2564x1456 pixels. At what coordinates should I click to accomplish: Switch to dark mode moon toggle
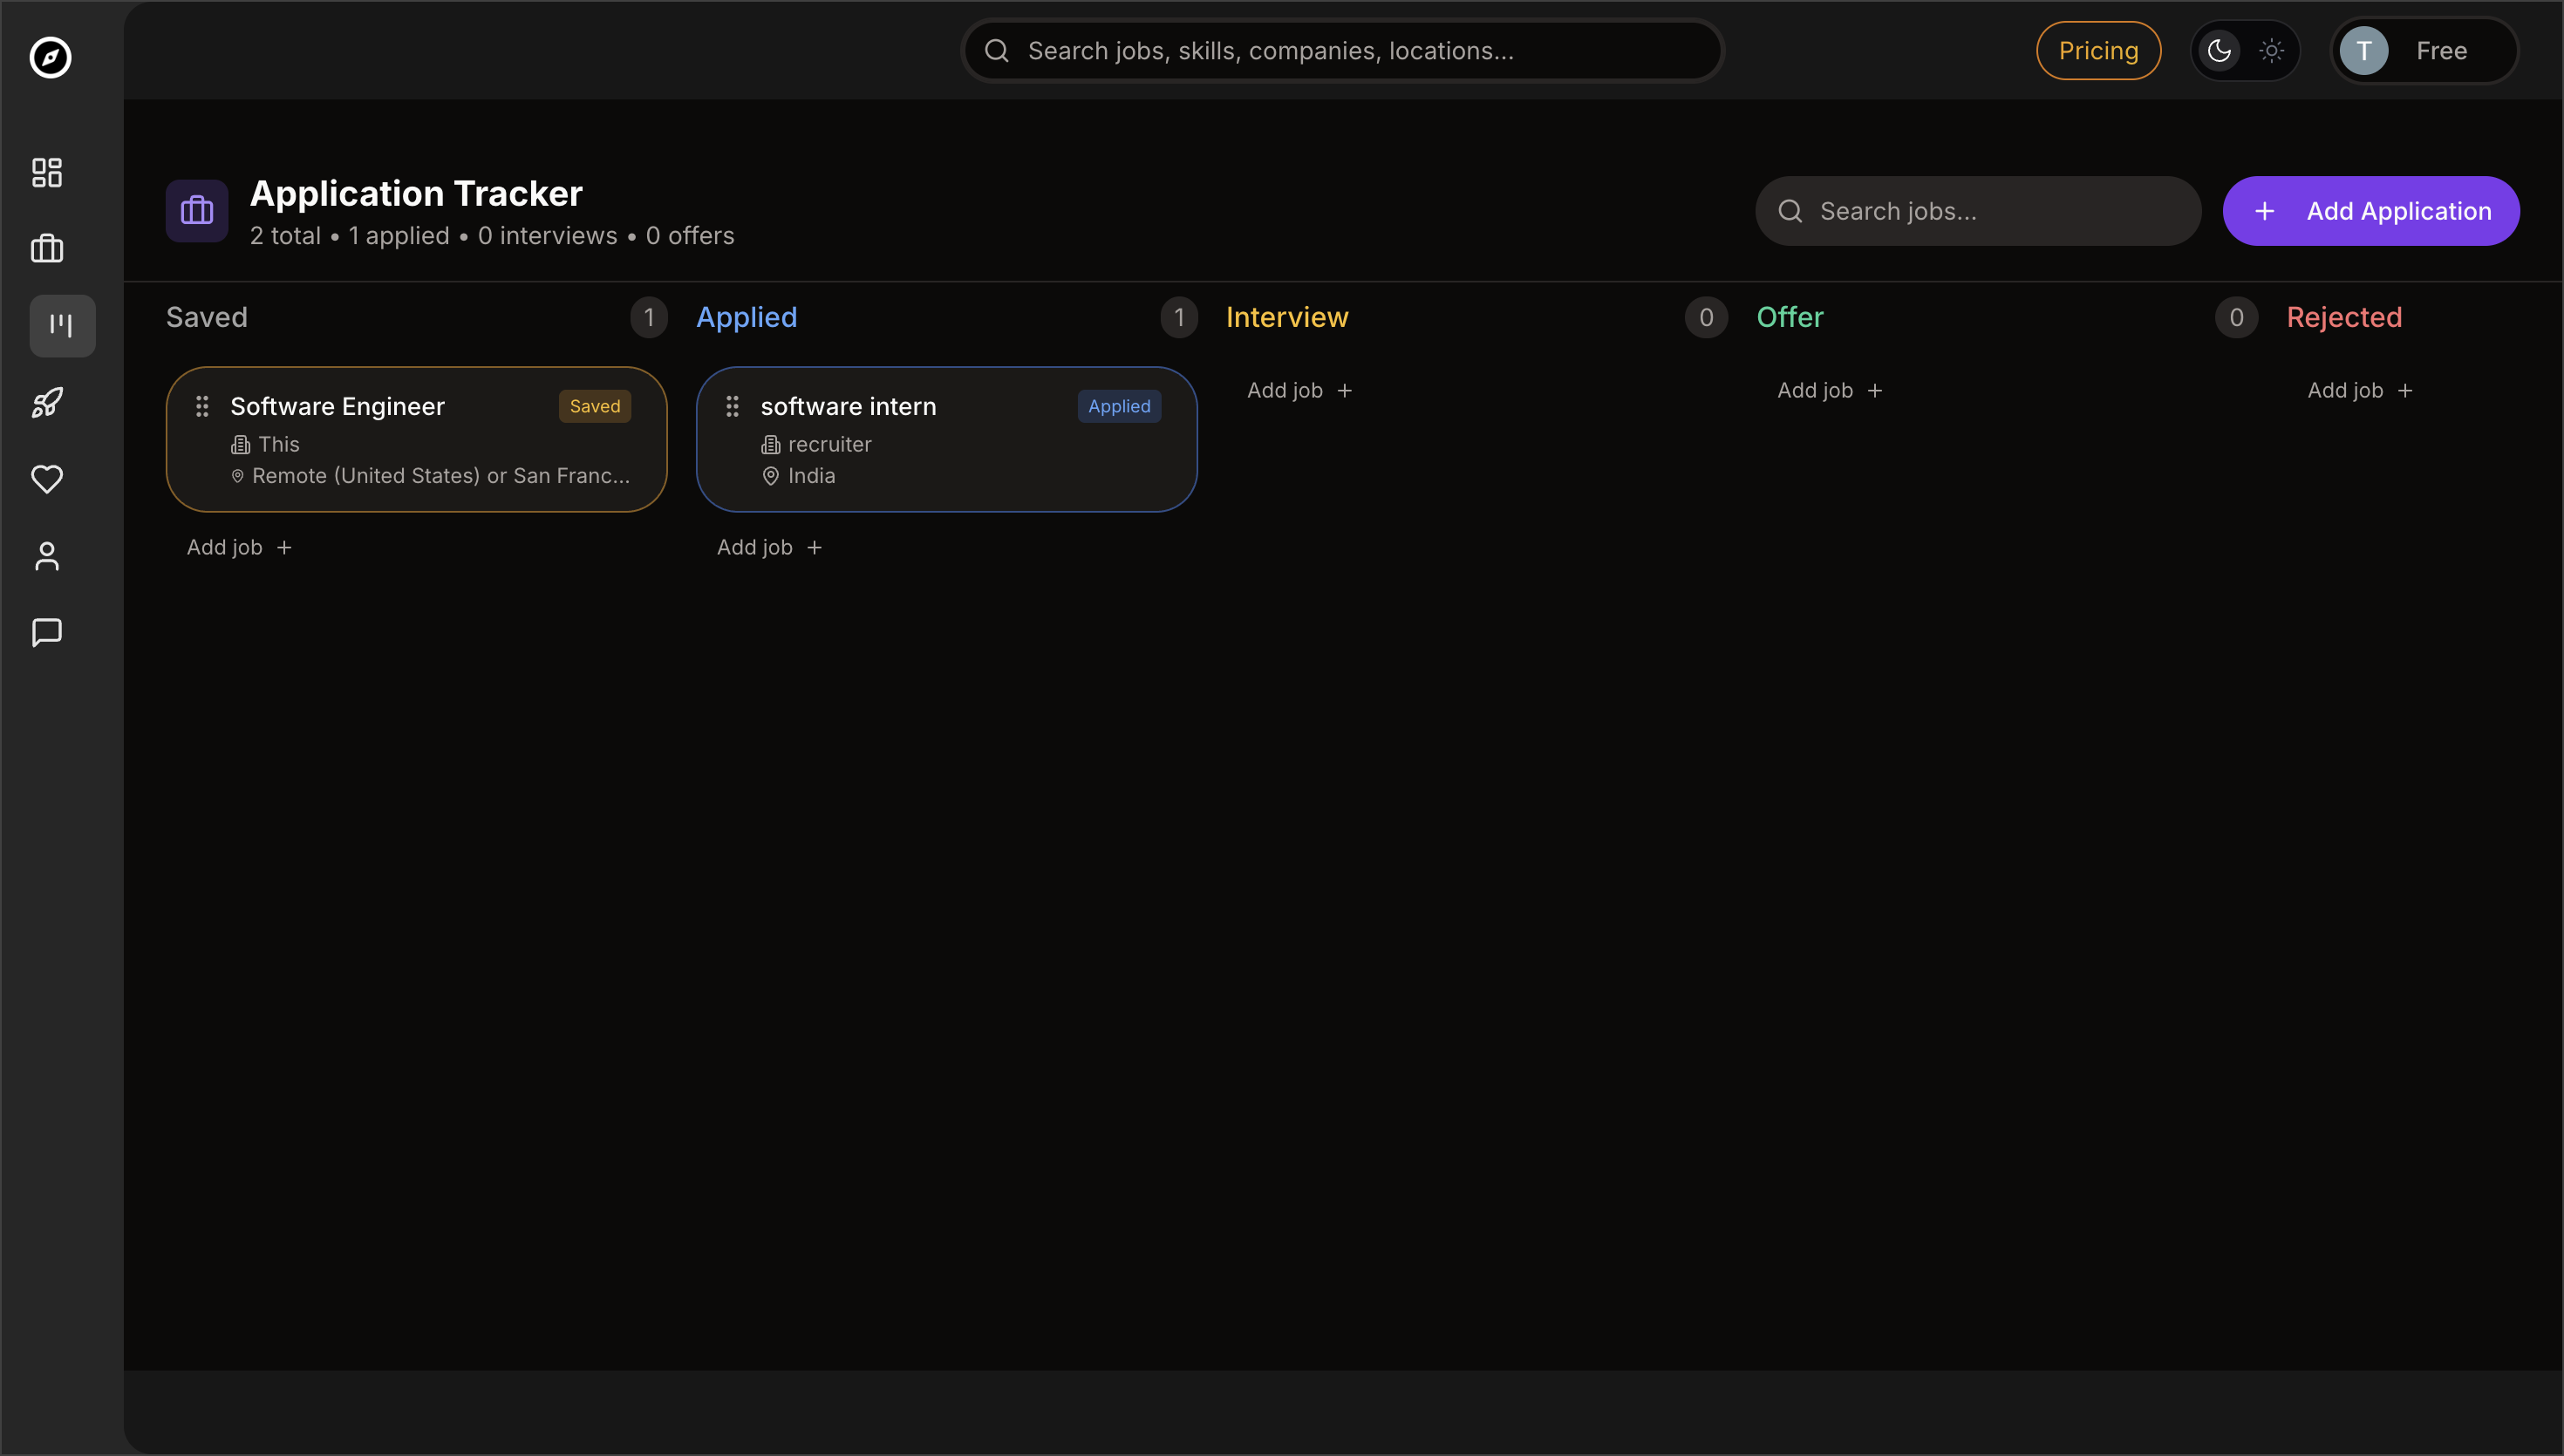click(2219, 50)
